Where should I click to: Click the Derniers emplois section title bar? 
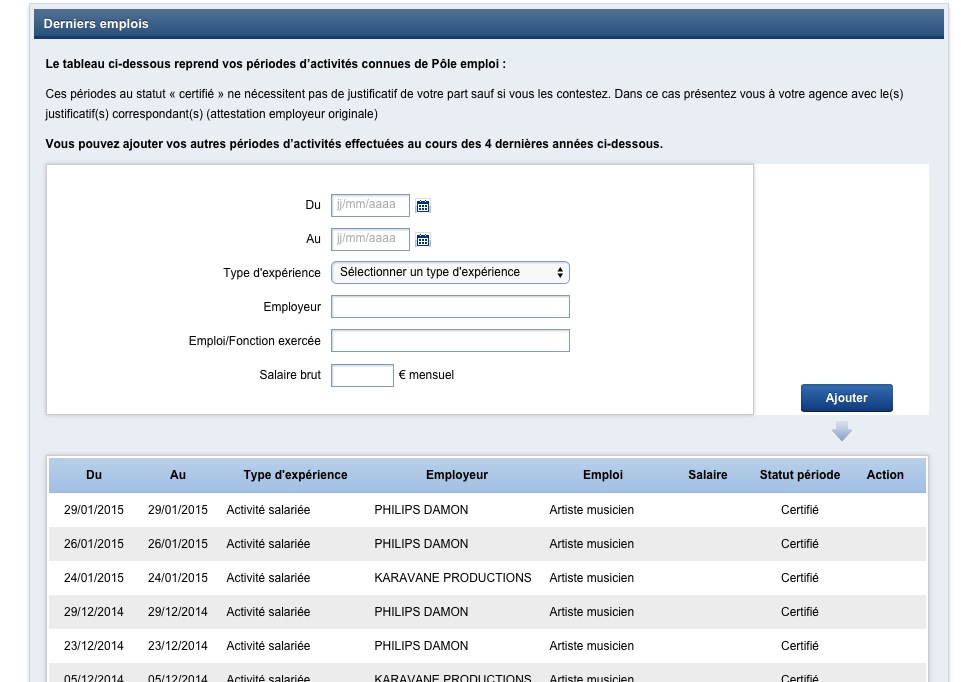pyautogui.click(x=488, y=24)
